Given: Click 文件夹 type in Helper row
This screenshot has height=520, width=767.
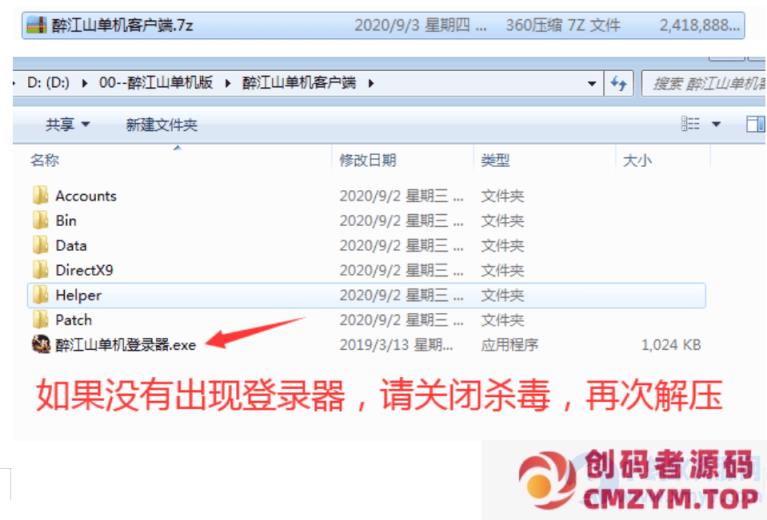Looking at the screenshot, I should [x=502, y=295].
